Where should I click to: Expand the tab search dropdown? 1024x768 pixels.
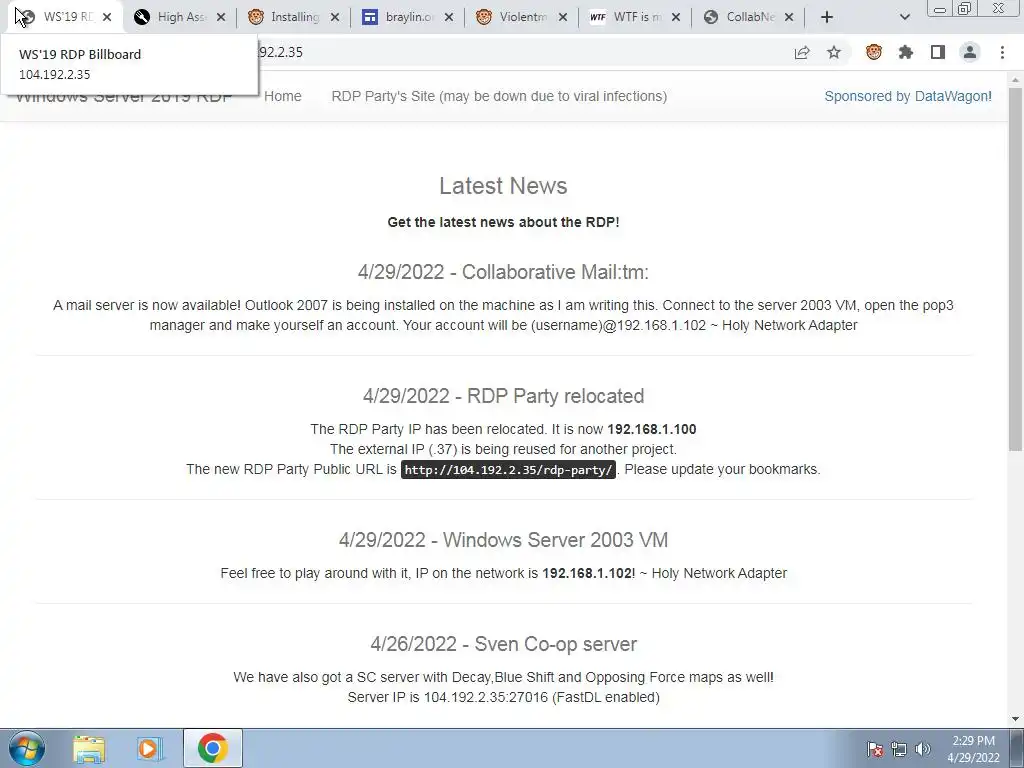pos(904,17)
